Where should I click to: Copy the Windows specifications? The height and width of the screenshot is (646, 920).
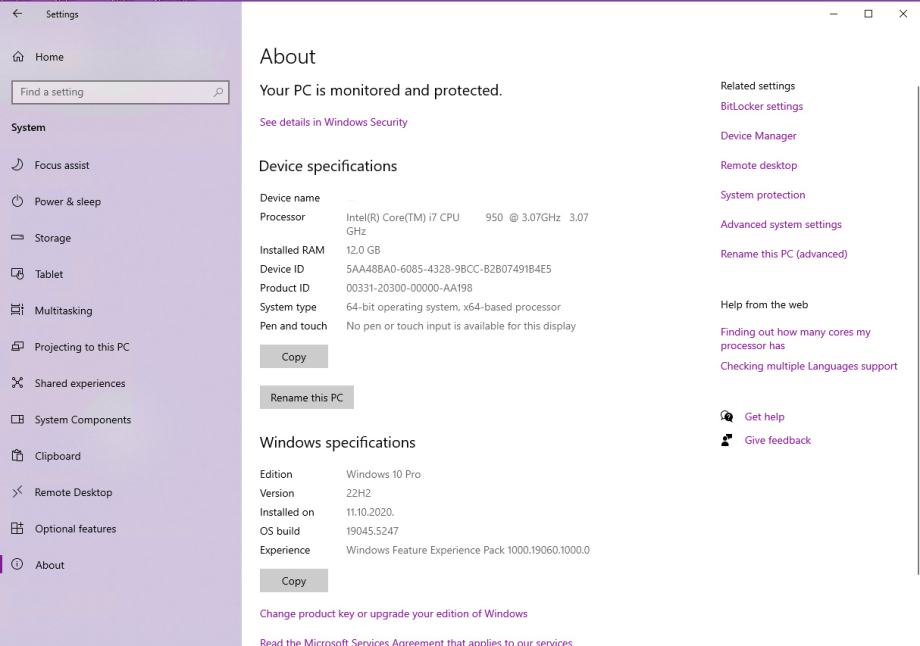(x=294, y=581)
